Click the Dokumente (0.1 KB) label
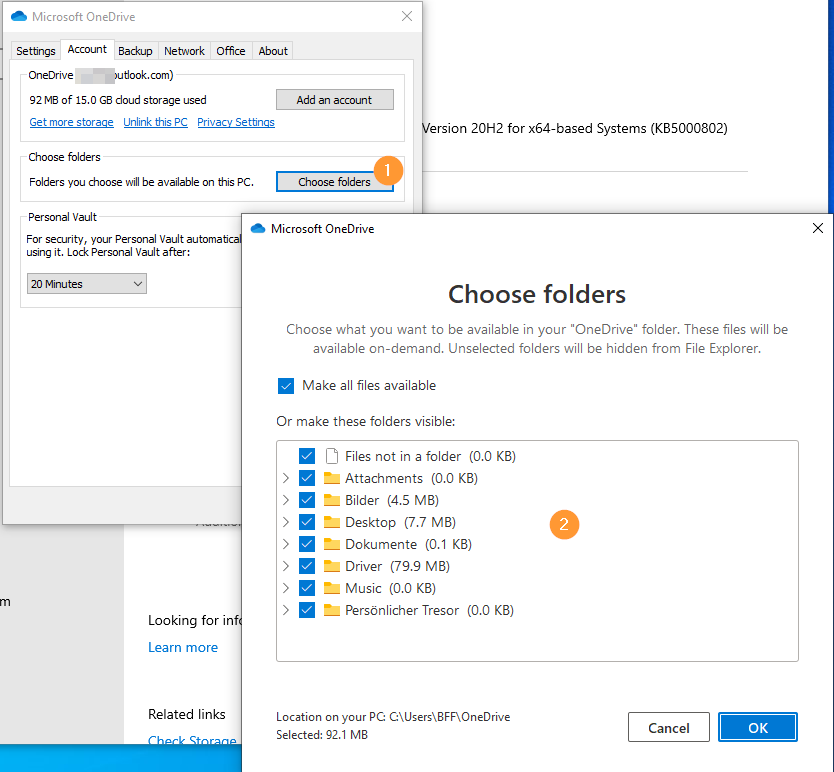834x772 pixels. [x=408, y=544]
